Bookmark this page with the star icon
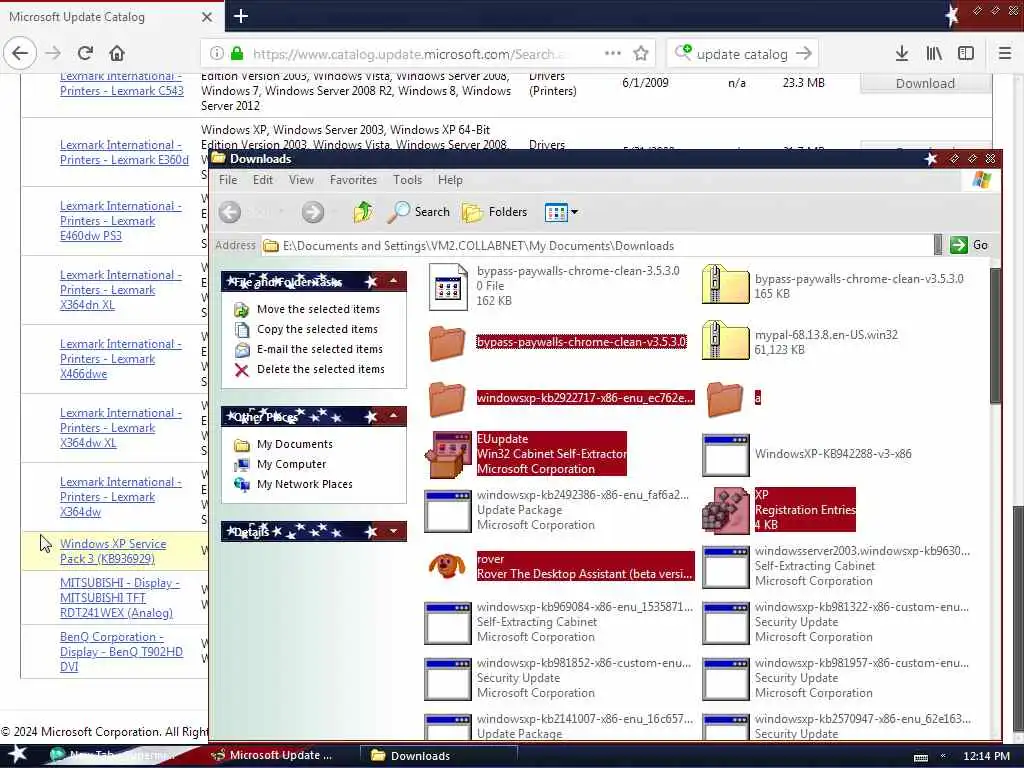Image resolution: width=1024 pixels, height=768 pixels. coord(641,54)
